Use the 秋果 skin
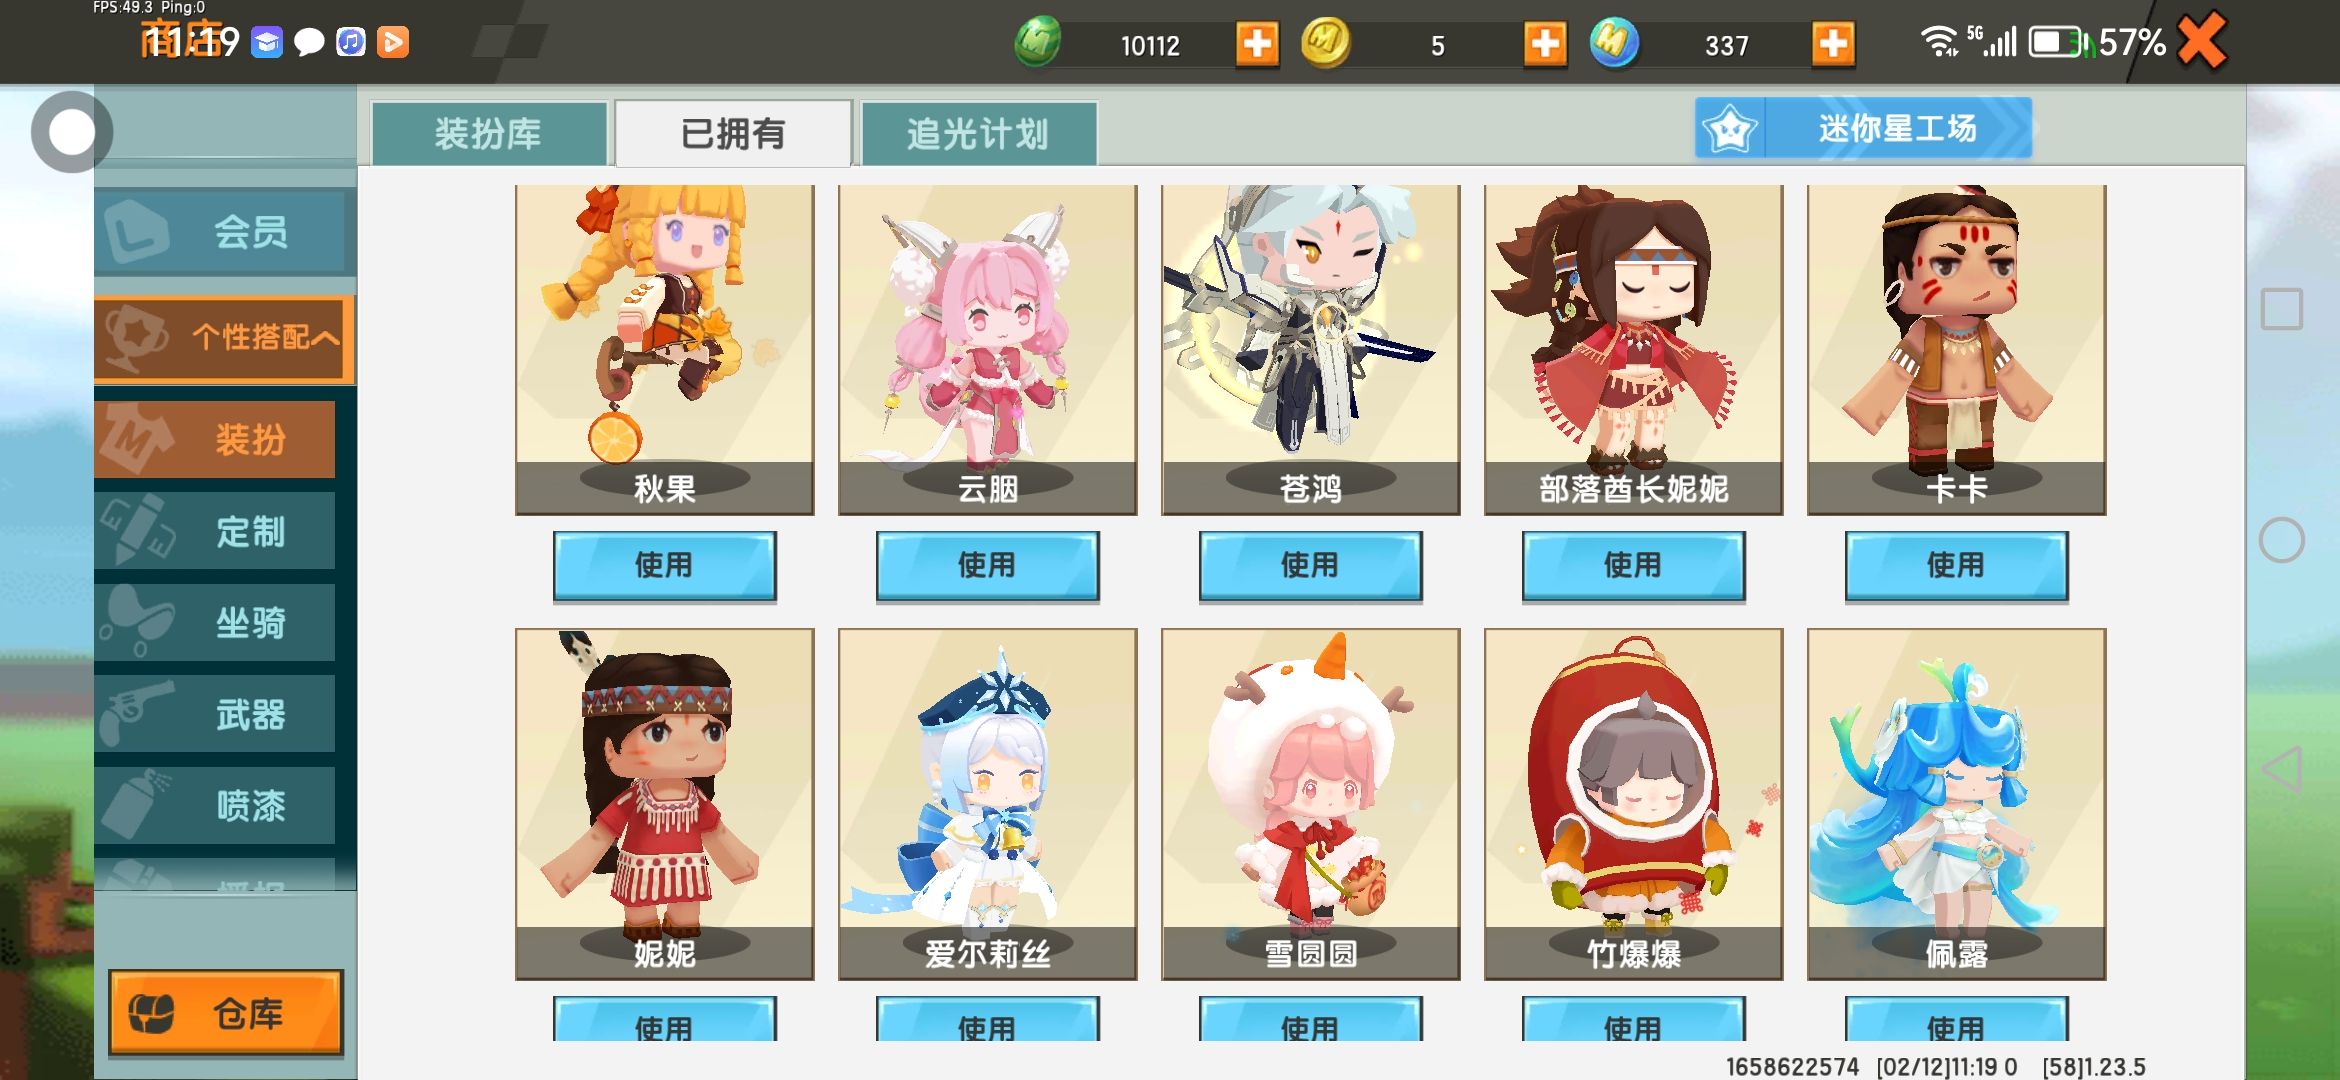The height and width of the screenshot is (1080, 2340). point(665,565)
